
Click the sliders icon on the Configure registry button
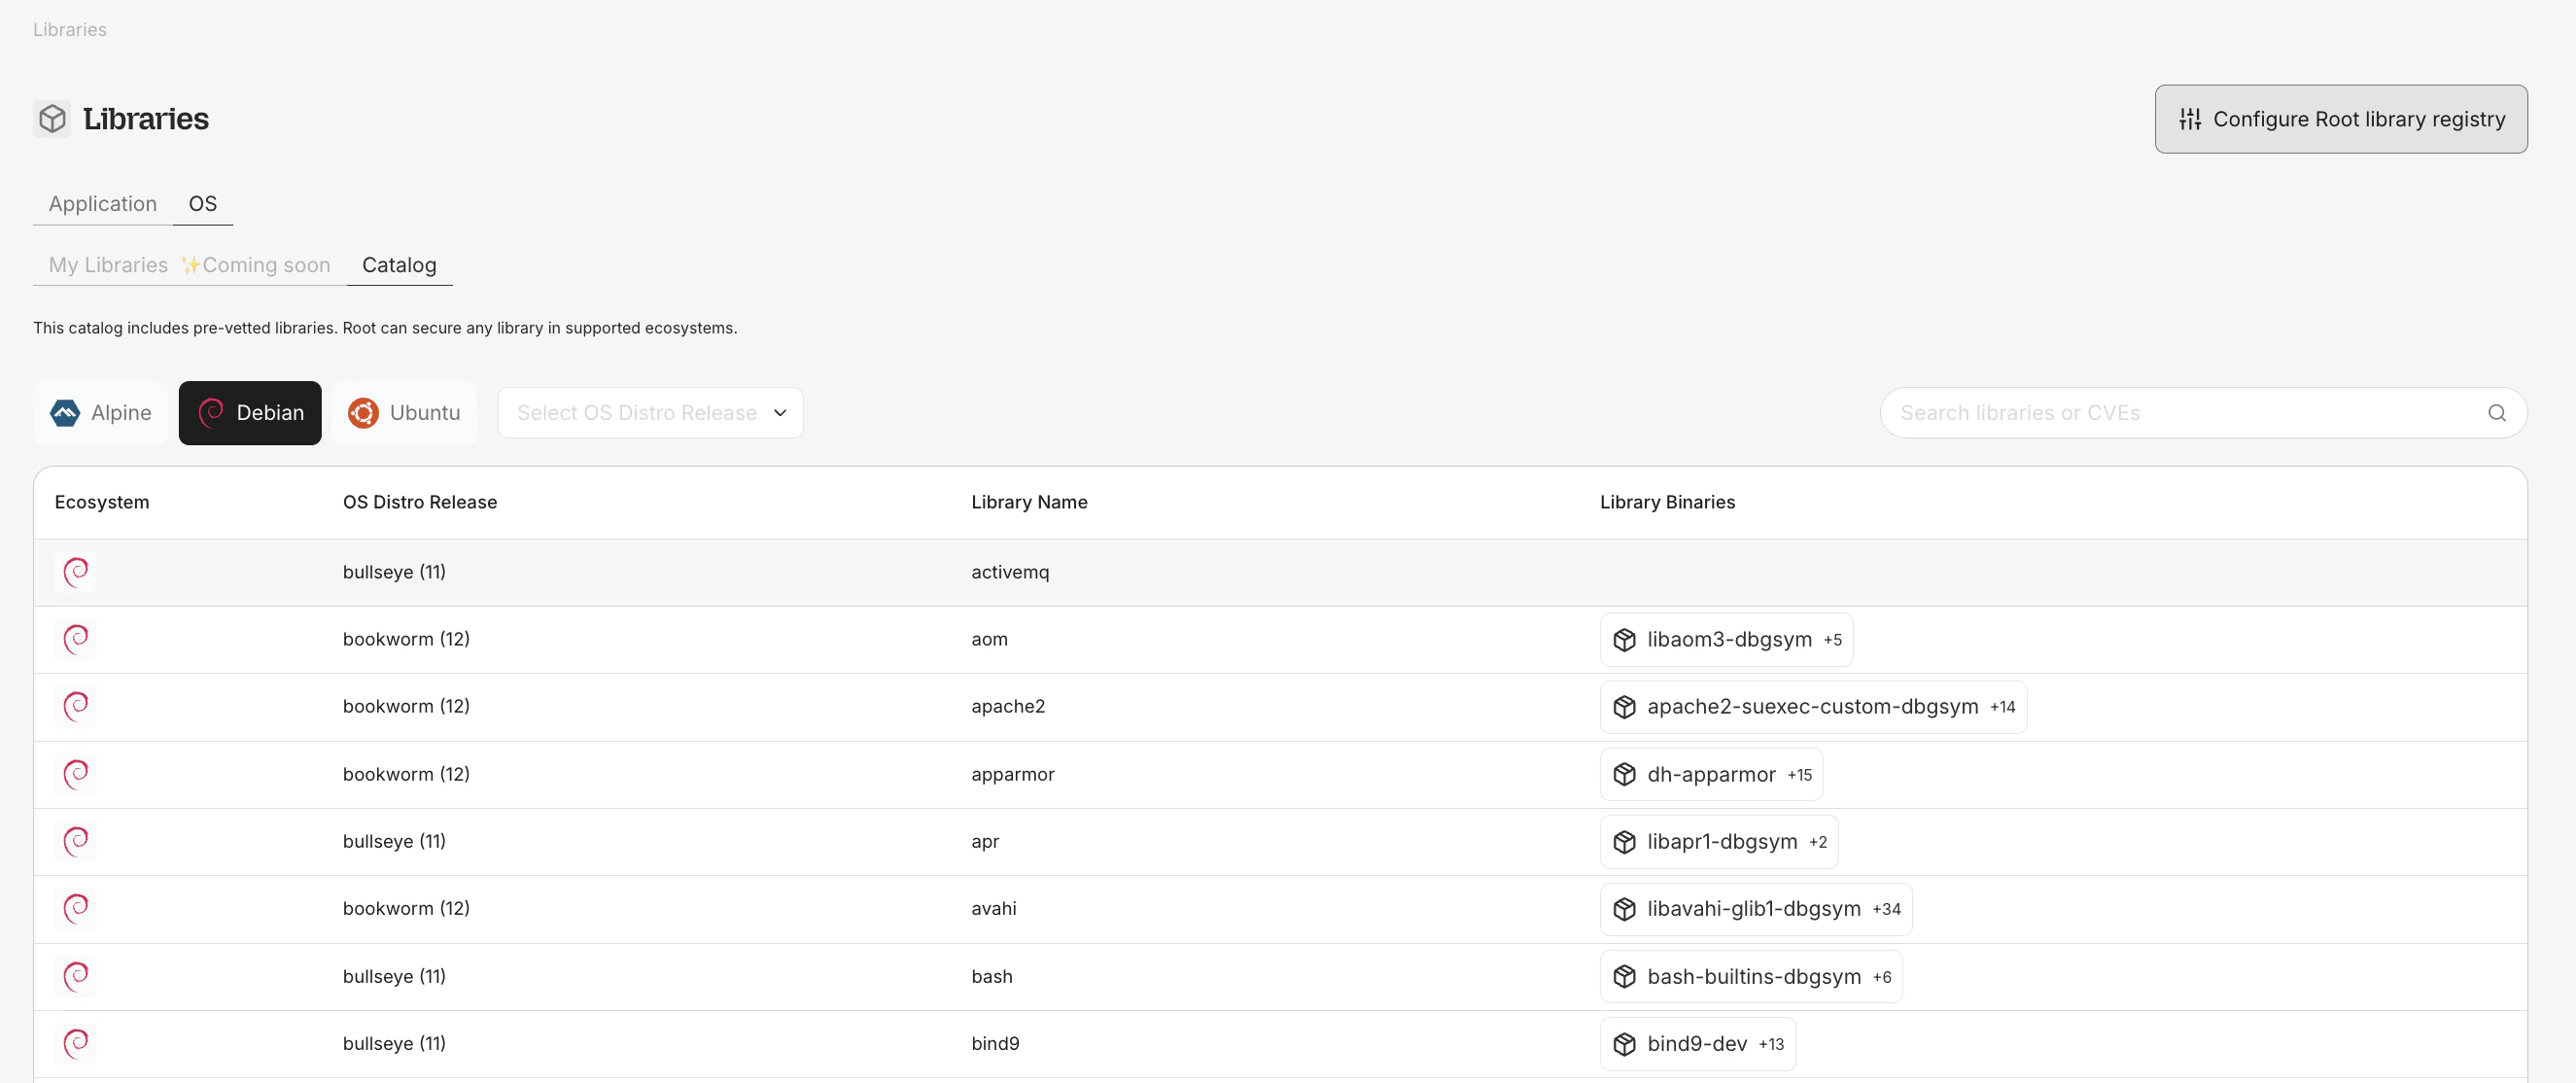pos(2189,119)
